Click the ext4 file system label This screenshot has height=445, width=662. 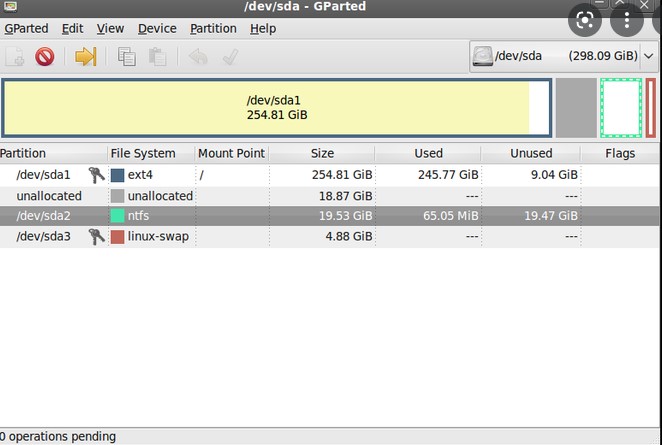[140, 175]
